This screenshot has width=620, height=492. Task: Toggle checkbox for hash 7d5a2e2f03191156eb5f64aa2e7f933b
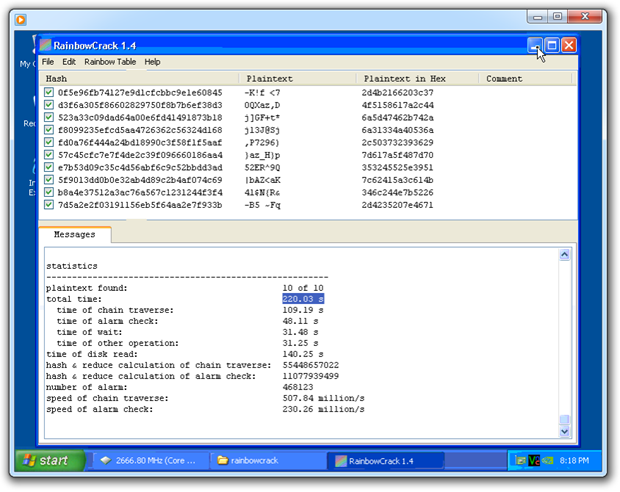point(49,205)
